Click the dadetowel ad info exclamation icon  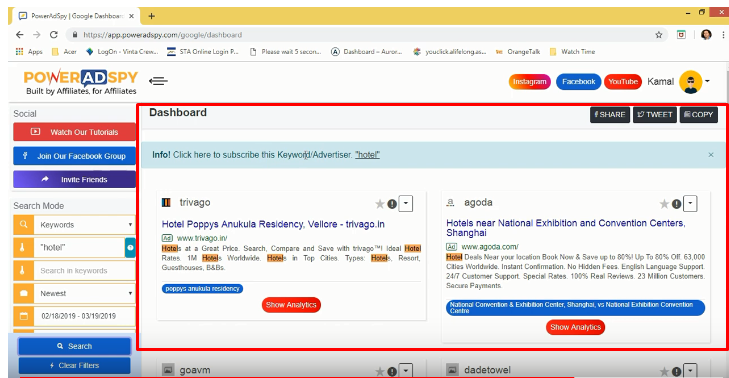[x=676, y=371]
